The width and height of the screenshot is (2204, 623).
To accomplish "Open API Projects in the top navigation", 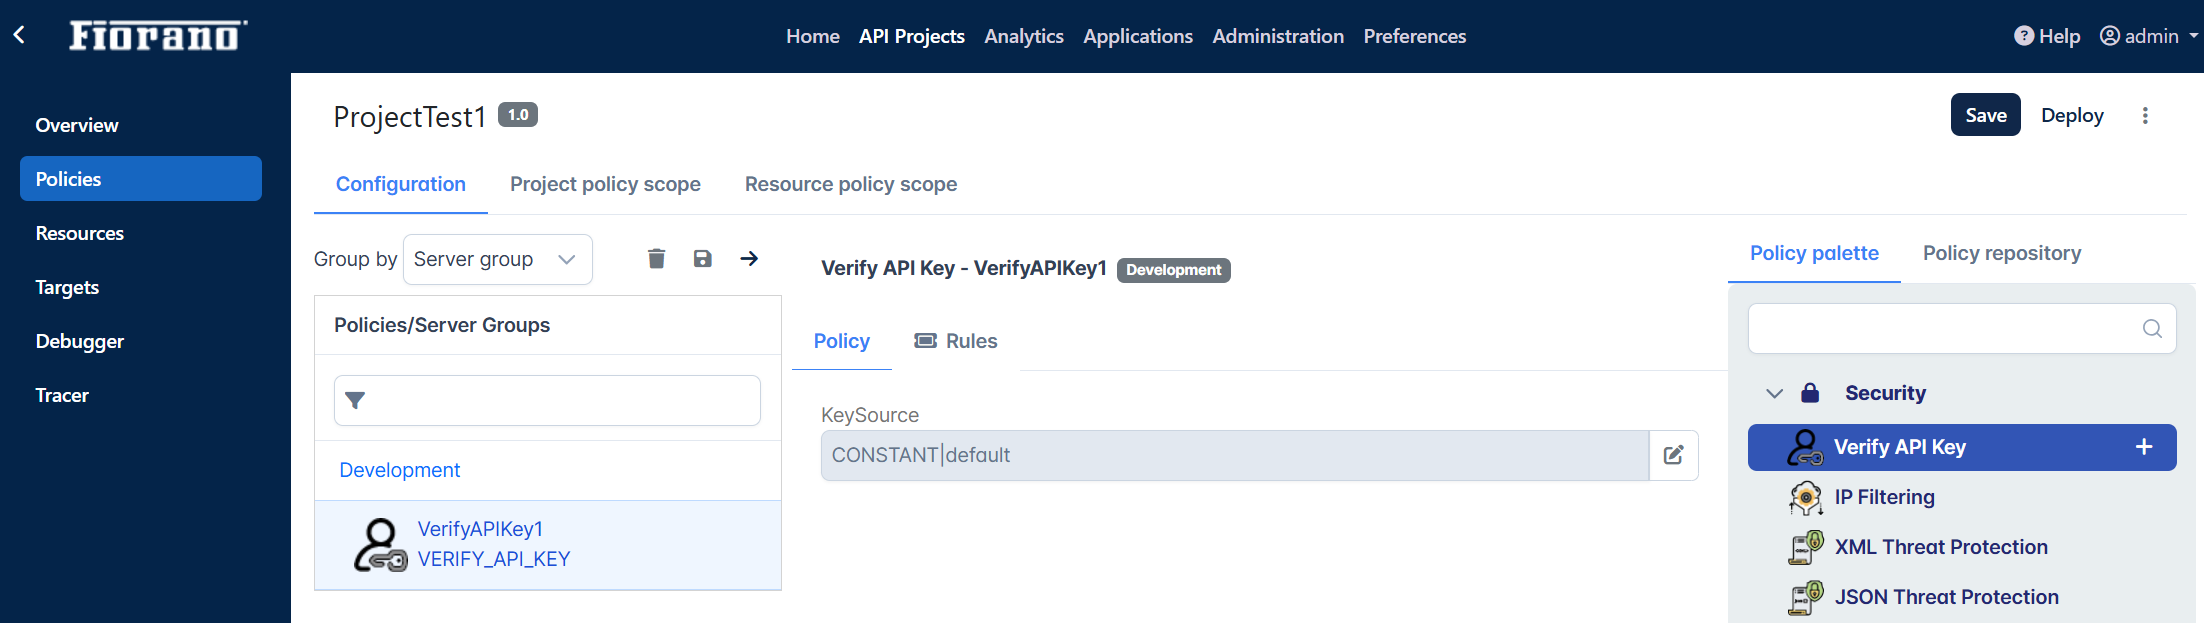I will (912, 36).
